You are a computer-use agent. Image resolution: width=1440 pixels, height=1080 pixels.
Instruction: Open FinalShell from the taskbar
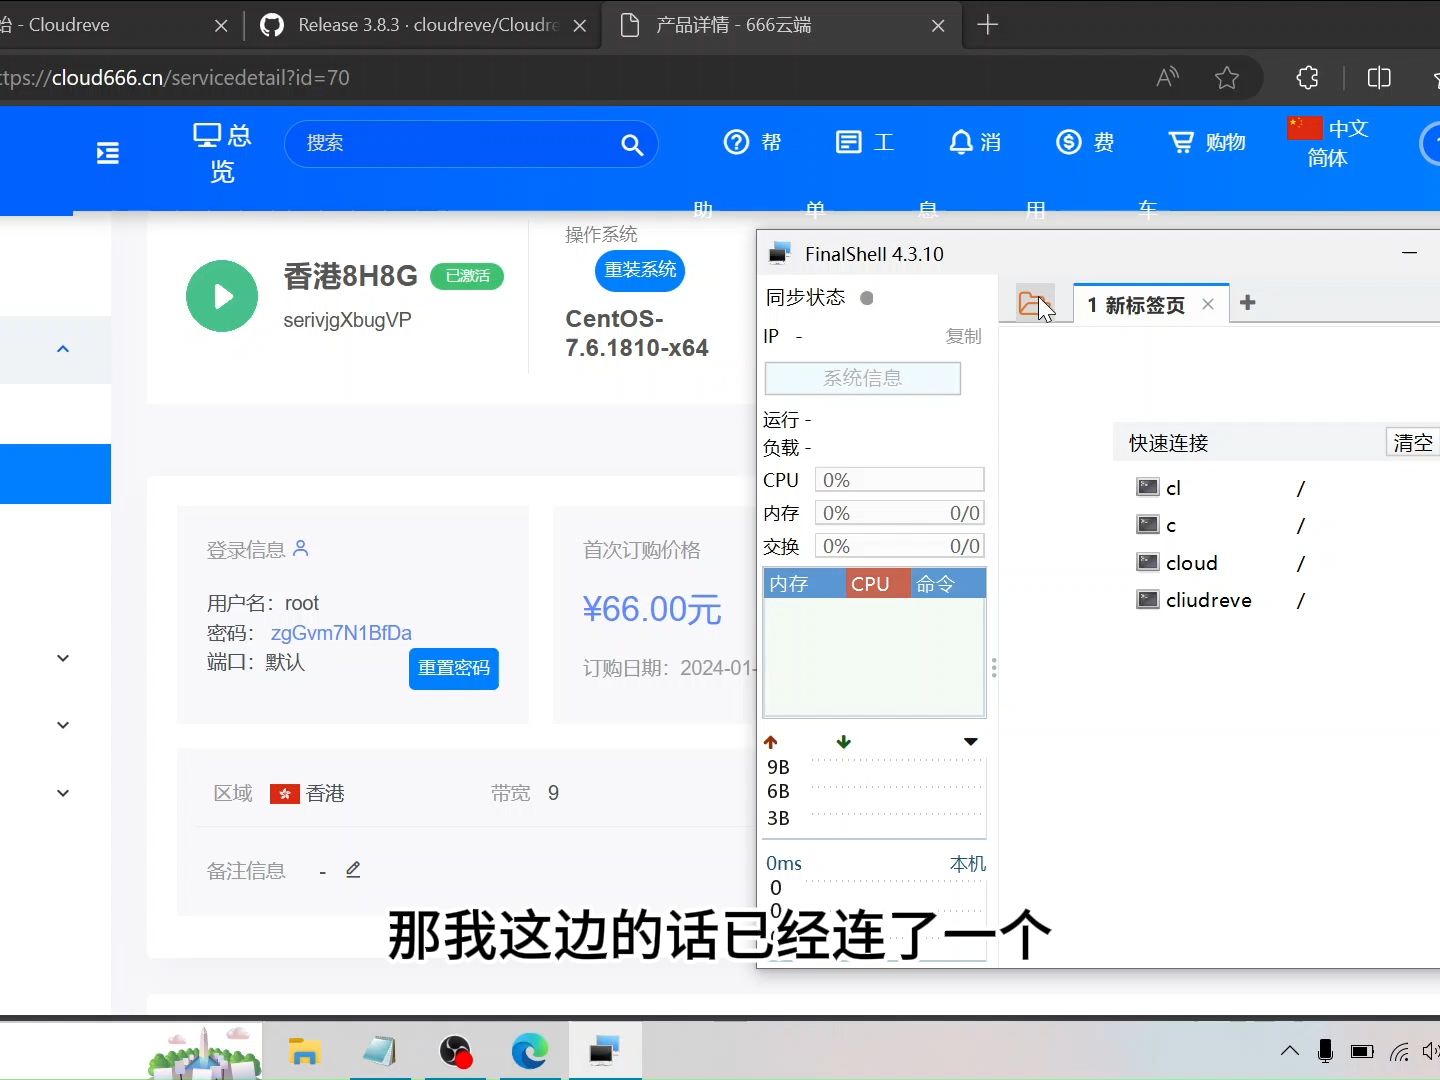[605, 1051]
